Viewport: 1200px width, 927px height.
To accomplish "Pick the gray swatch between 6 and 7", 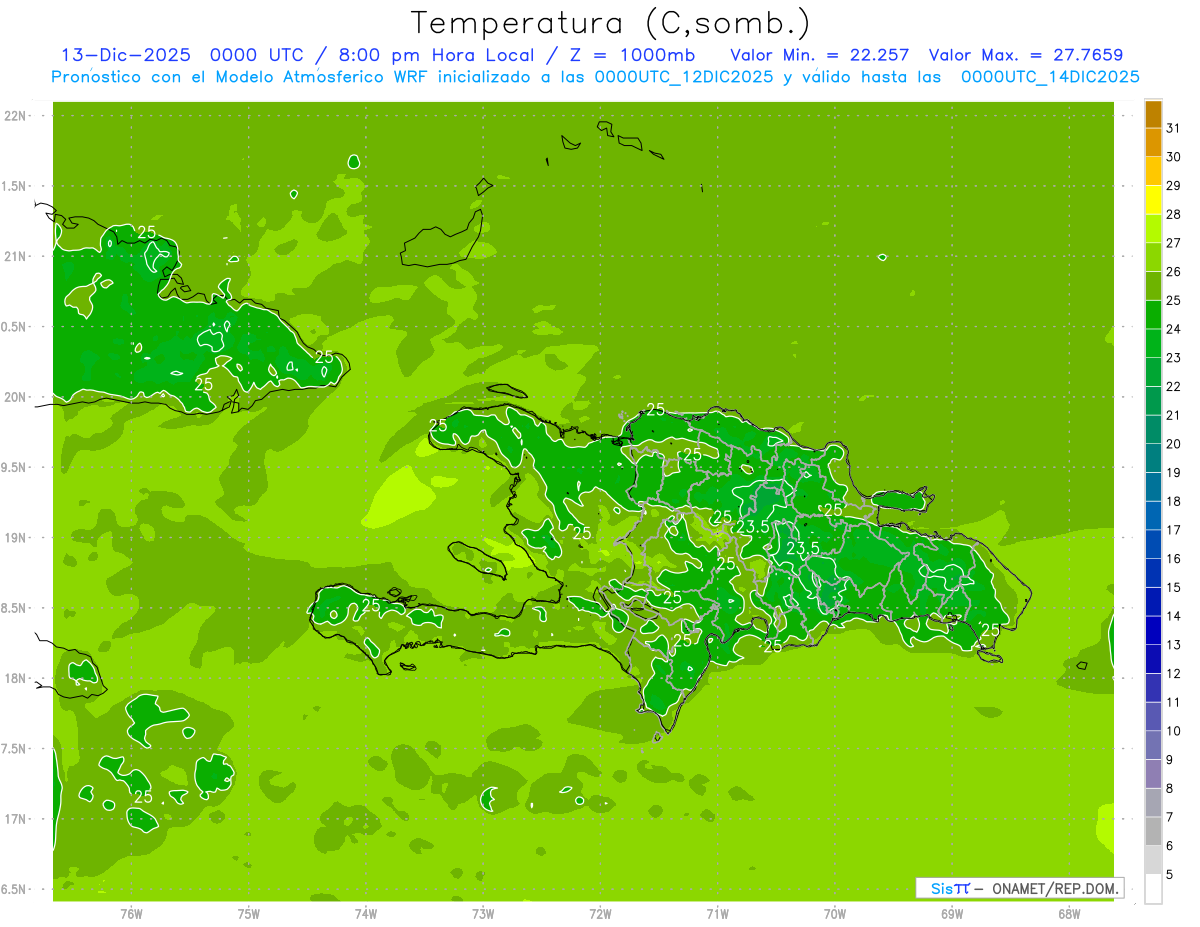I will [x=1153, y=832].
